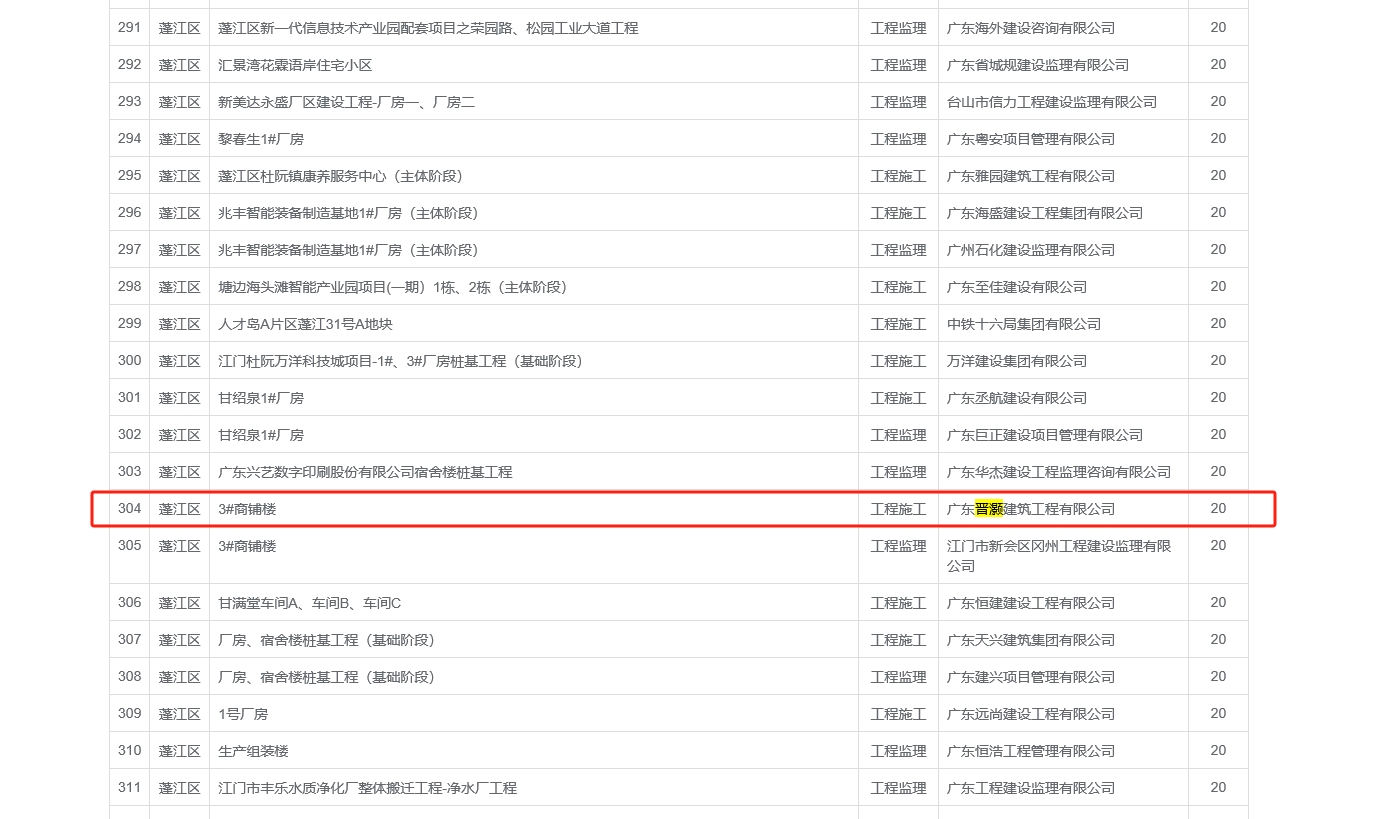The image size is (1374, 819).
Task: Select company 广东远尚建设工程有限公司
Action: pyautogui.click(x=1031, y=714)
